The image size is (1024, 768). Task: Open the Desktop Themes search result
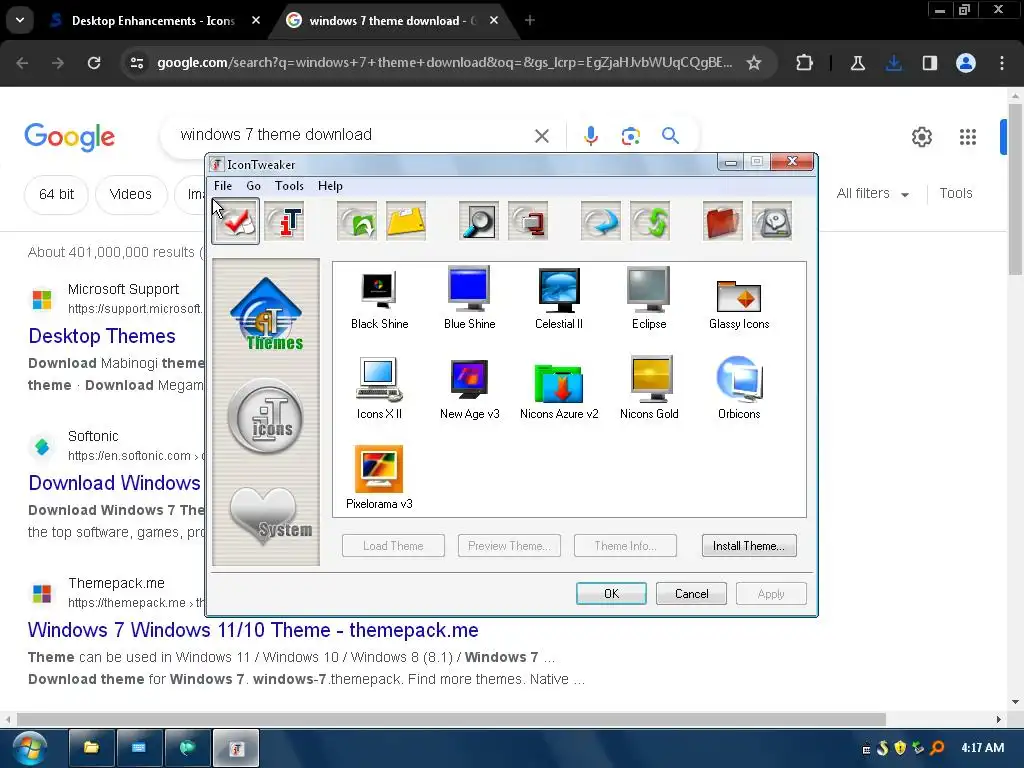coord(102,336)
